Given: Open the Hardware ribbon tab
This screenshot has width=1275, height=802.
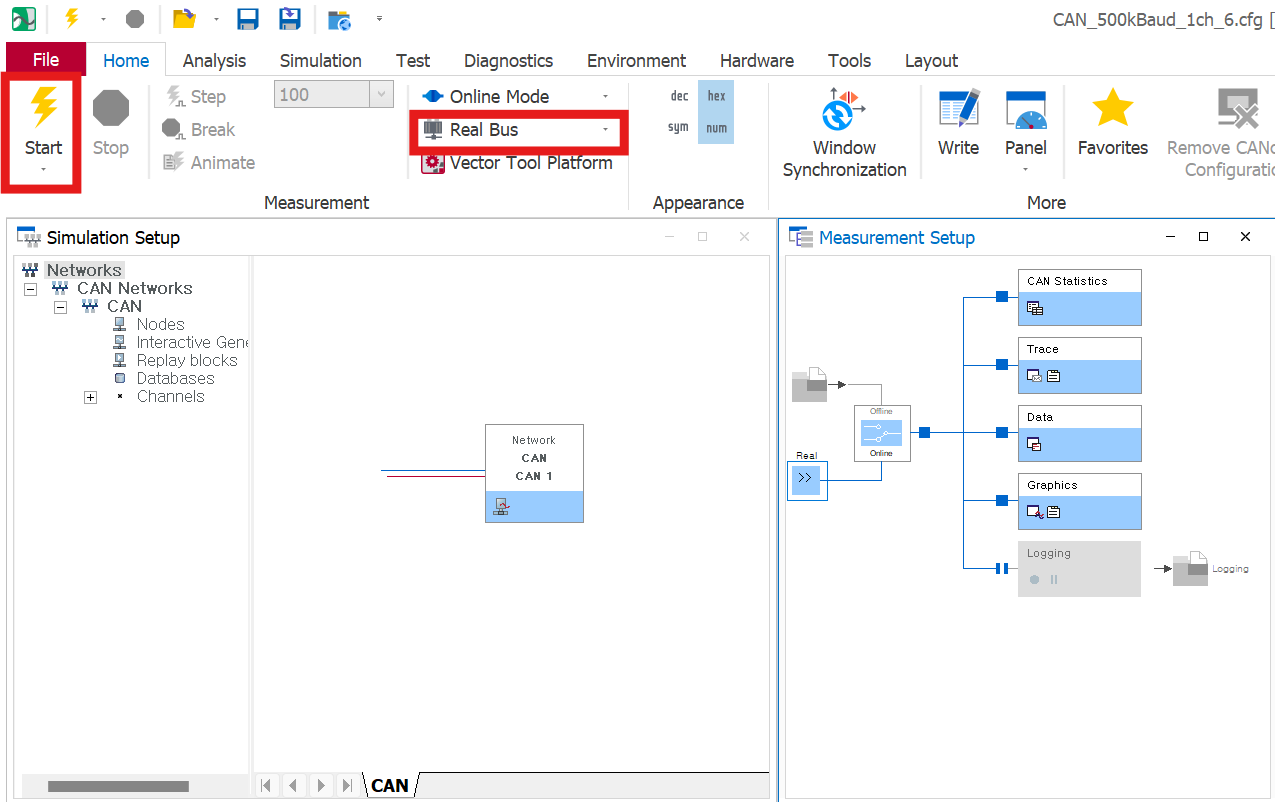Looking at the screenshot, I should [x=757, y=61].
